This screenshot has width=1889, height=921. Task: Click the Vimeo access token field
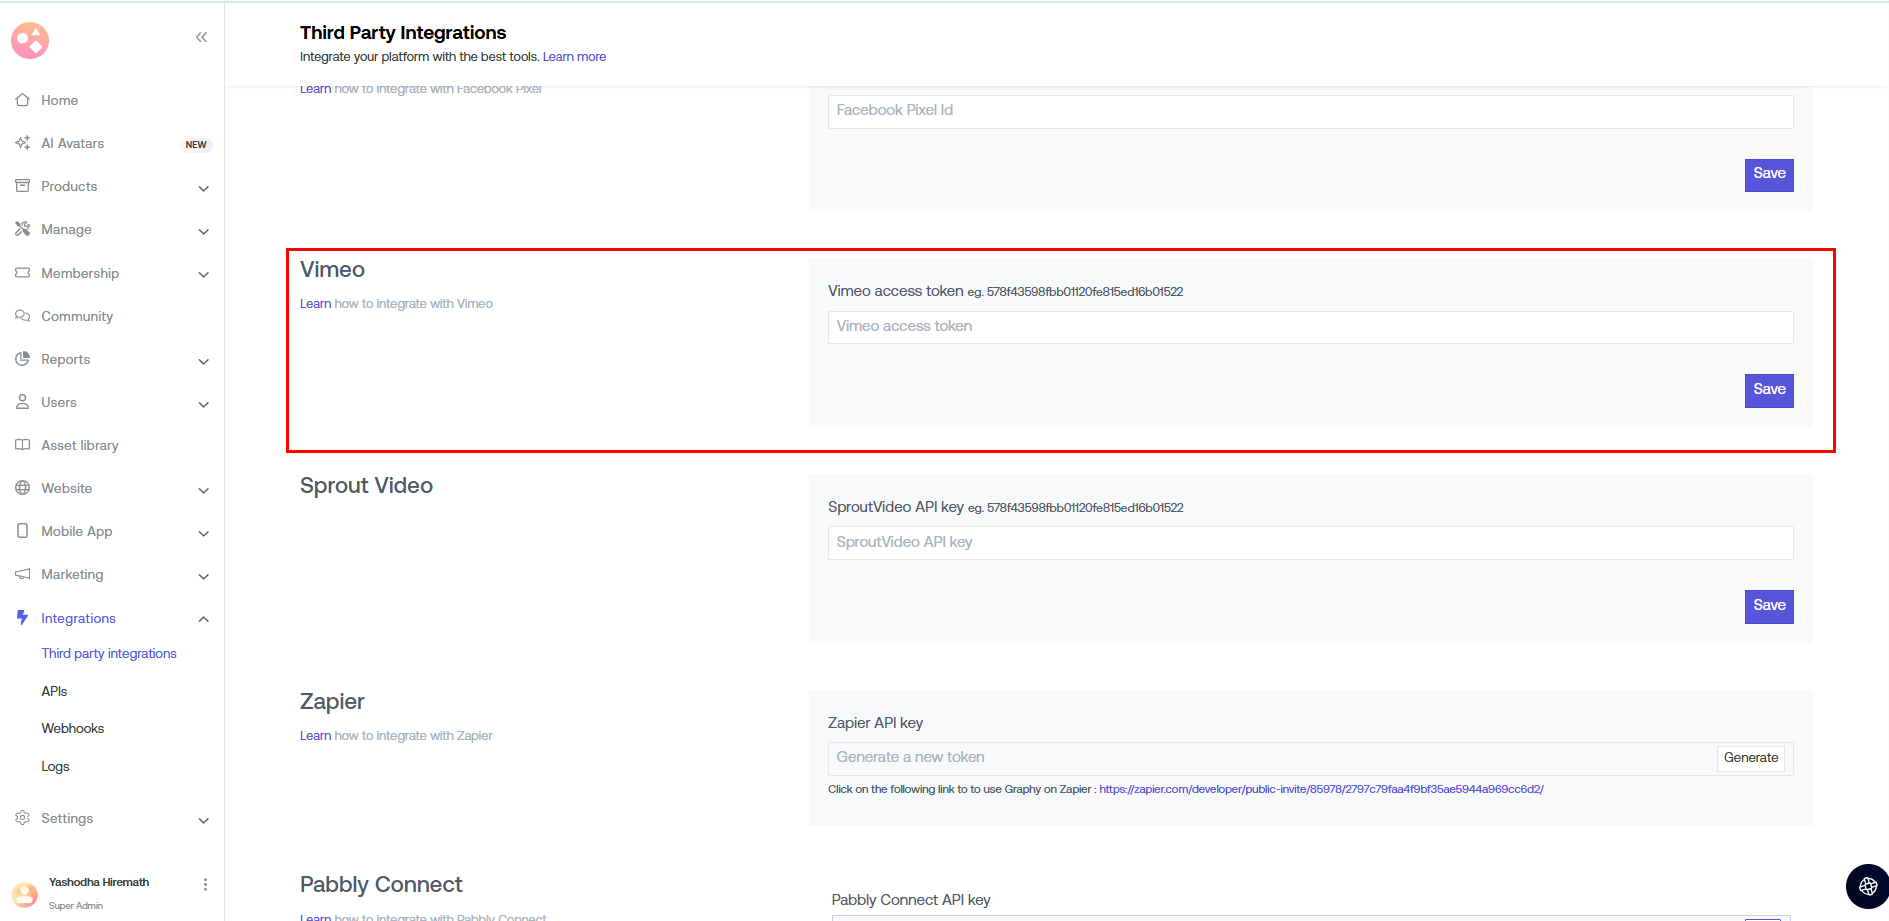coord(1310,327)
